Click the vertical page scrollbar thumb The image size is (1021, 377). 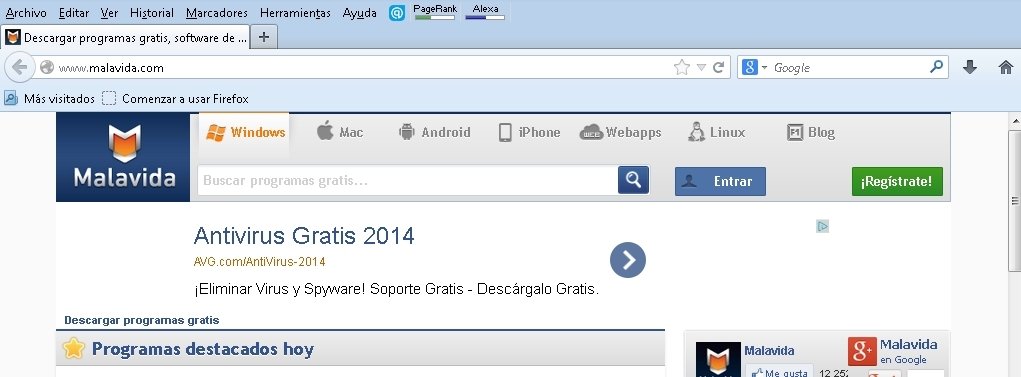1015,200
